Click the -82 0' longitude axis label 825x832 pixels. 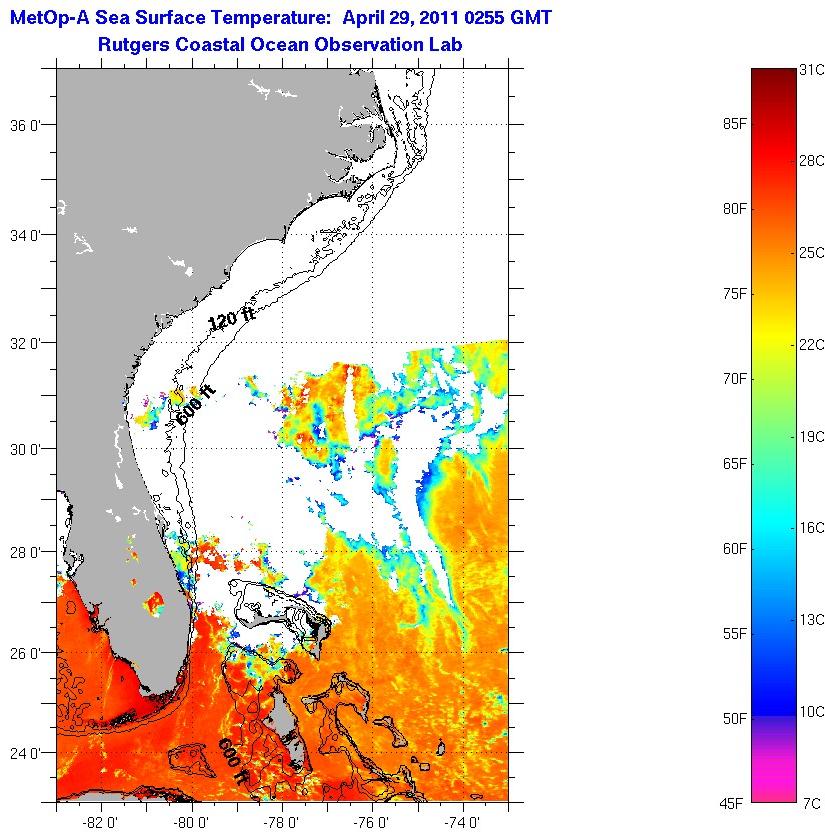(100, 822)
